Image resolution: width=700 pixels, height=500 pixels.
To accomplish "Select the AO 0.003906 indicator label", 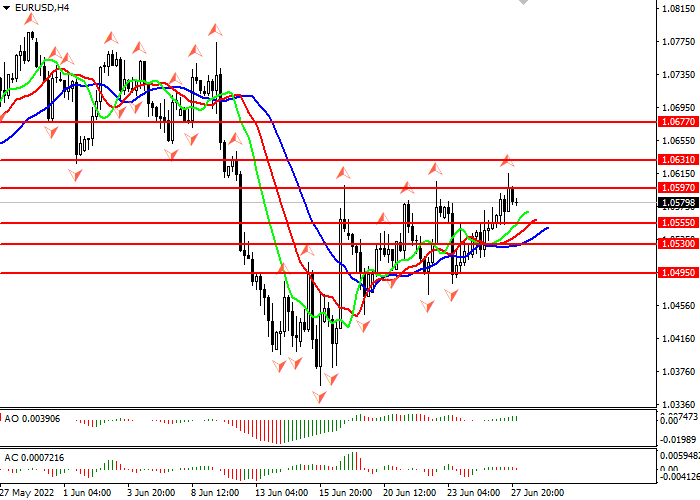I will (32, 416).
